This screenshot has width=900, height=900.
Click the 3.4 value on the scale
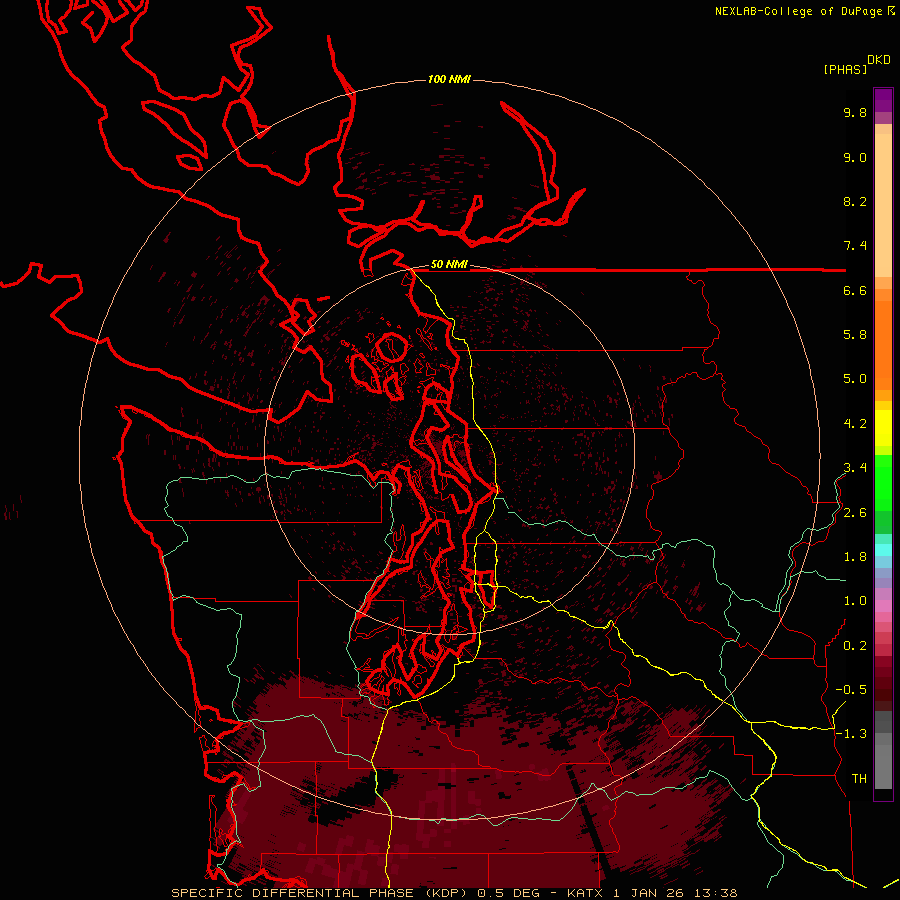coord(855,468)
